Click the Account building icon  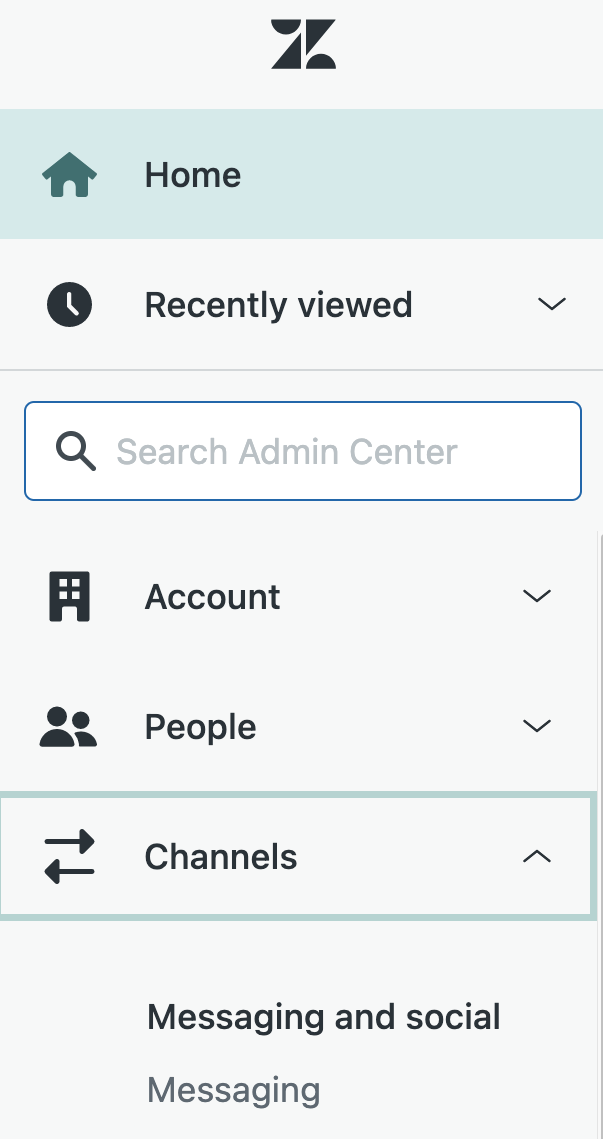click(x=69, y=597)
